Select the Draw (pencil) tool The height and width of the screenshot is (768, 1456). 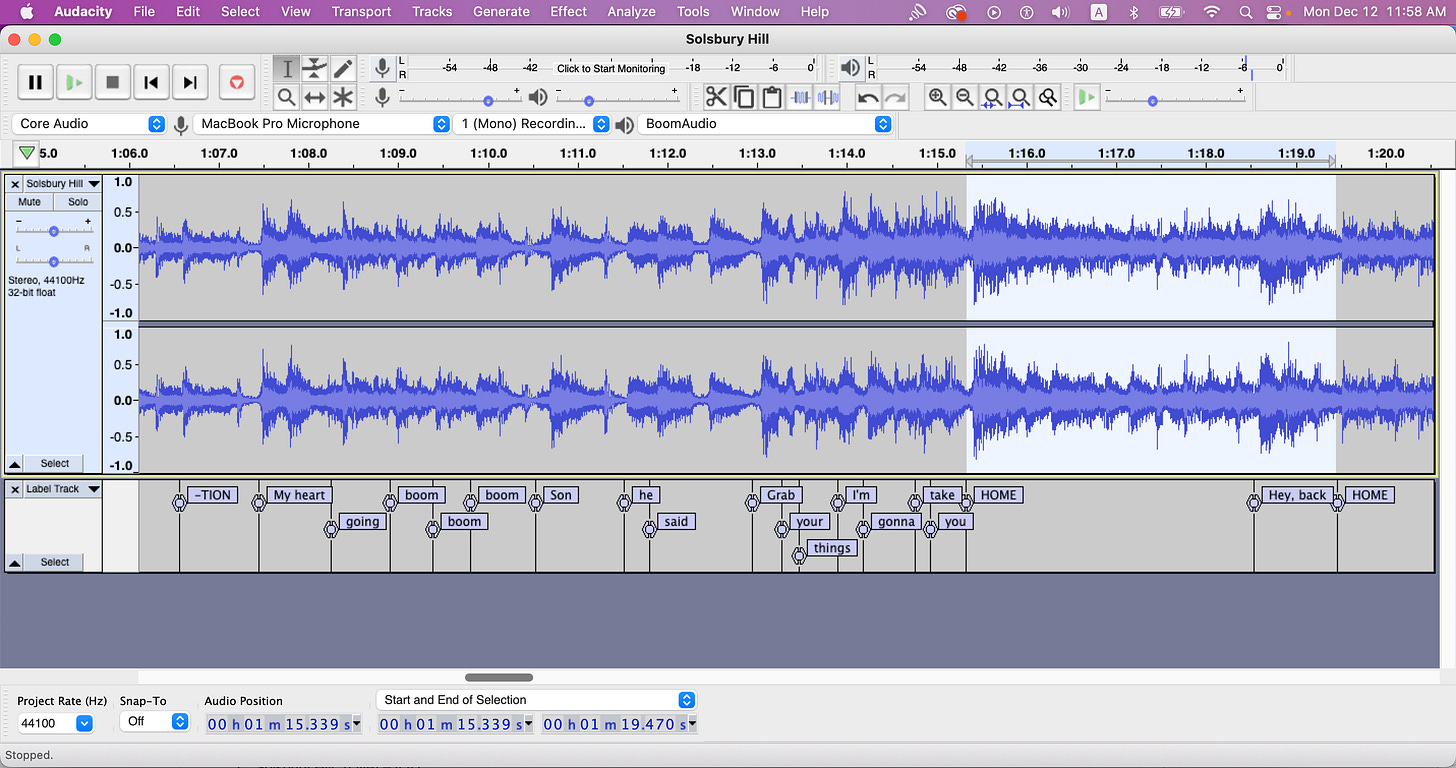tap(343, 69)
